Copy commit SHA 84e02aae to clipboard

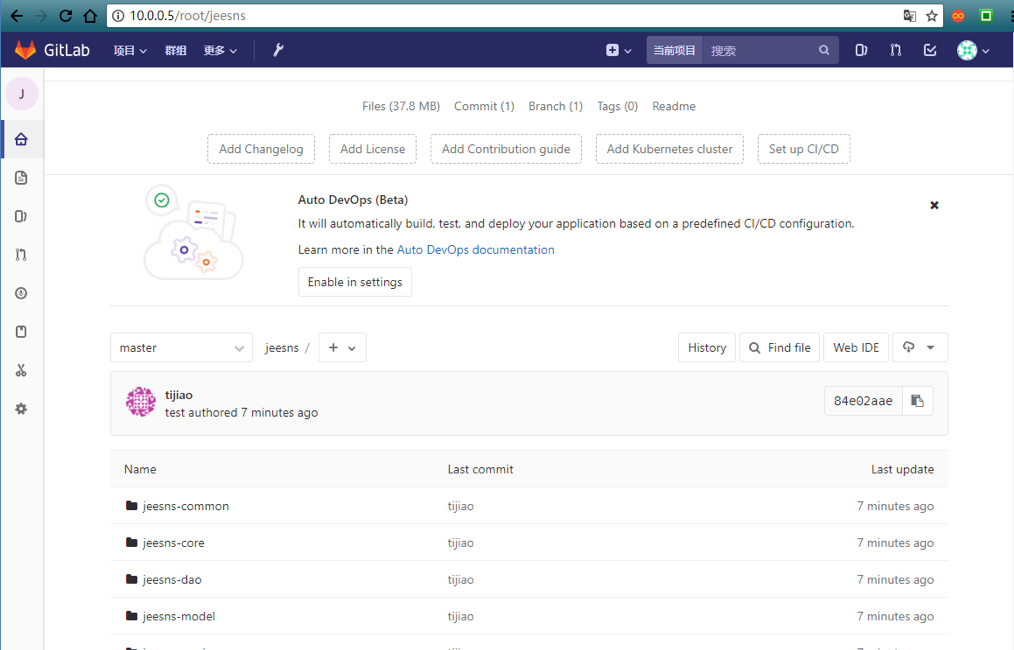coord(917,401)
